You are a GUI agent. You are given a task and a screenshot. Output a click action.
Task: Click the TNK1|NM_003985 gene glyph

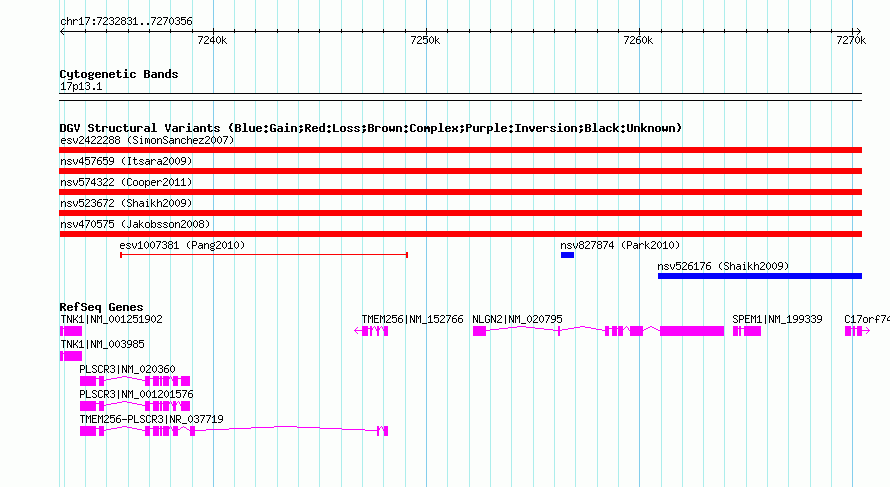click(x=71, y=356)
